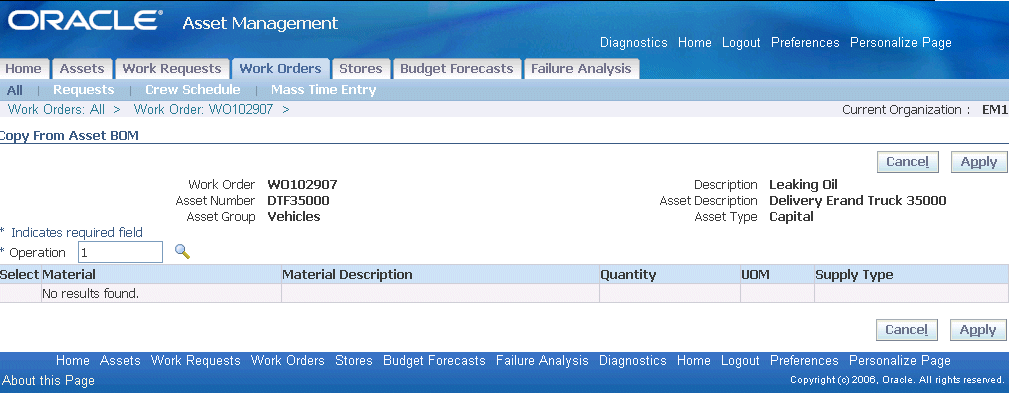Click footer Preferences link
This screenshot has width=1009, height=393.
click(804, 361)
